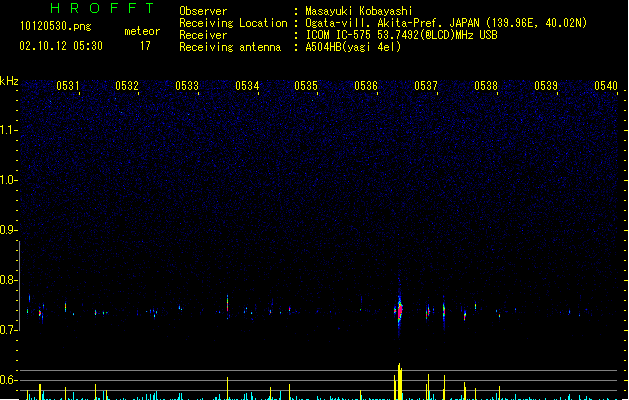Image resolution: width=629 pixels, height=400 pixels.
Task: Click the 0536 time marker
Action: click(366, 86)
